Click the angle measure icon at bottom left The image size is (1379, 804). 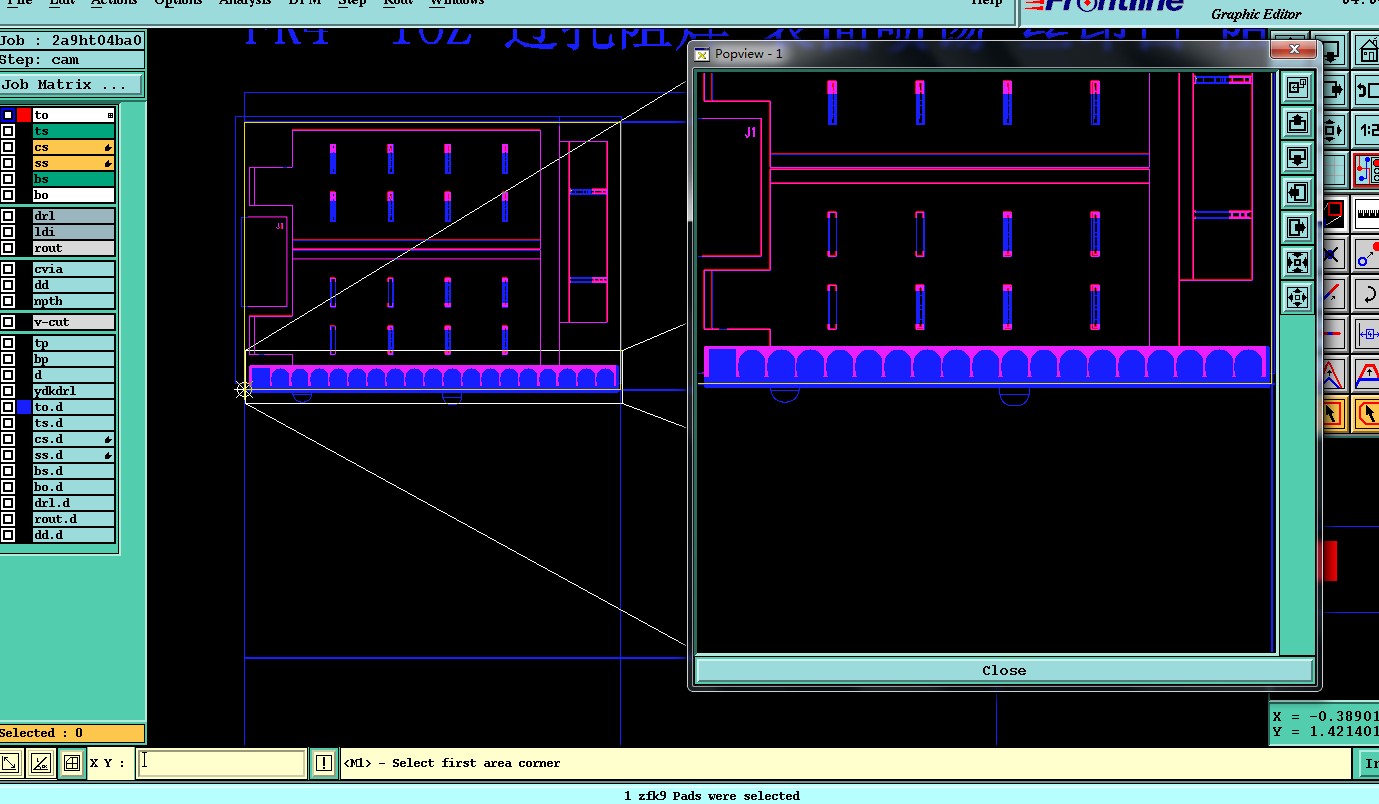pyautogui.click(x=40, y=763)
